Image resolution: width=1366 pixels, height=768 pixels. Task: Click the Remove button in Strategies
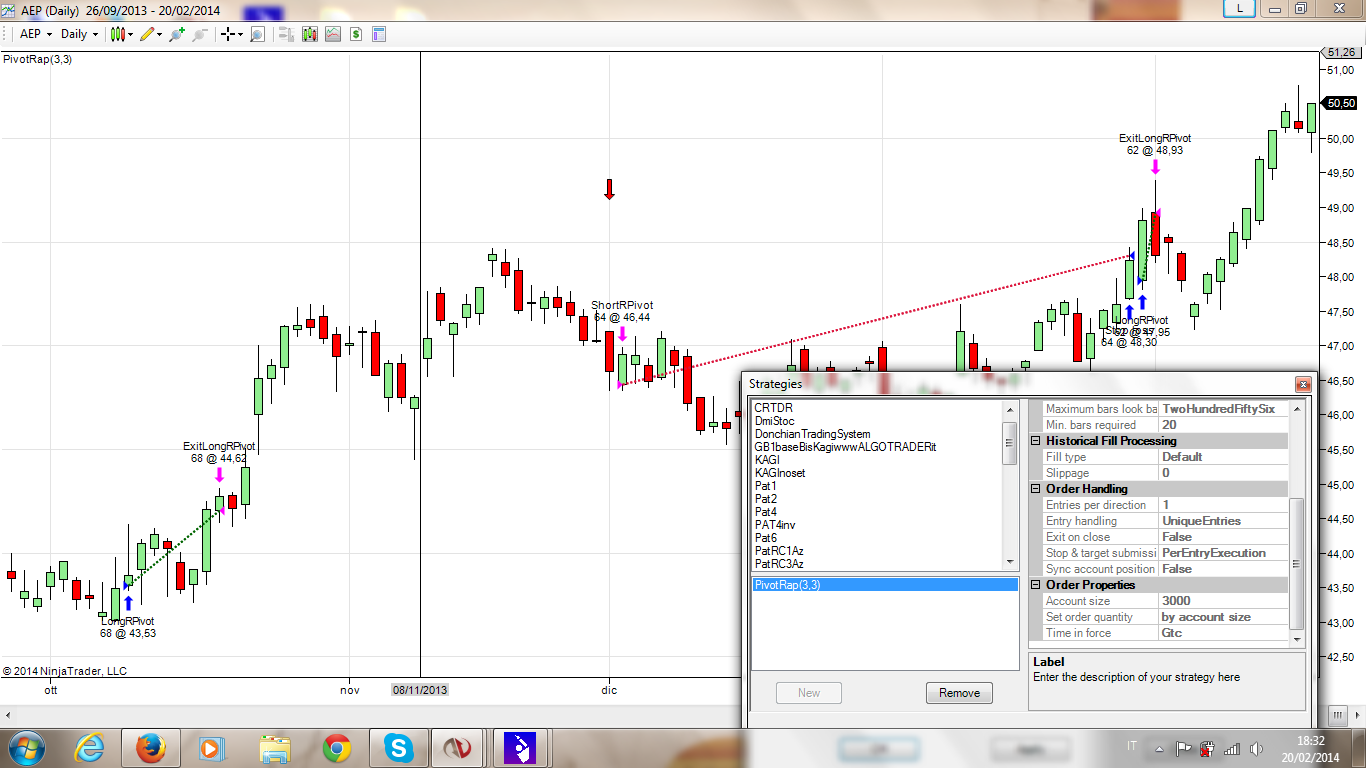click(959, 693)
